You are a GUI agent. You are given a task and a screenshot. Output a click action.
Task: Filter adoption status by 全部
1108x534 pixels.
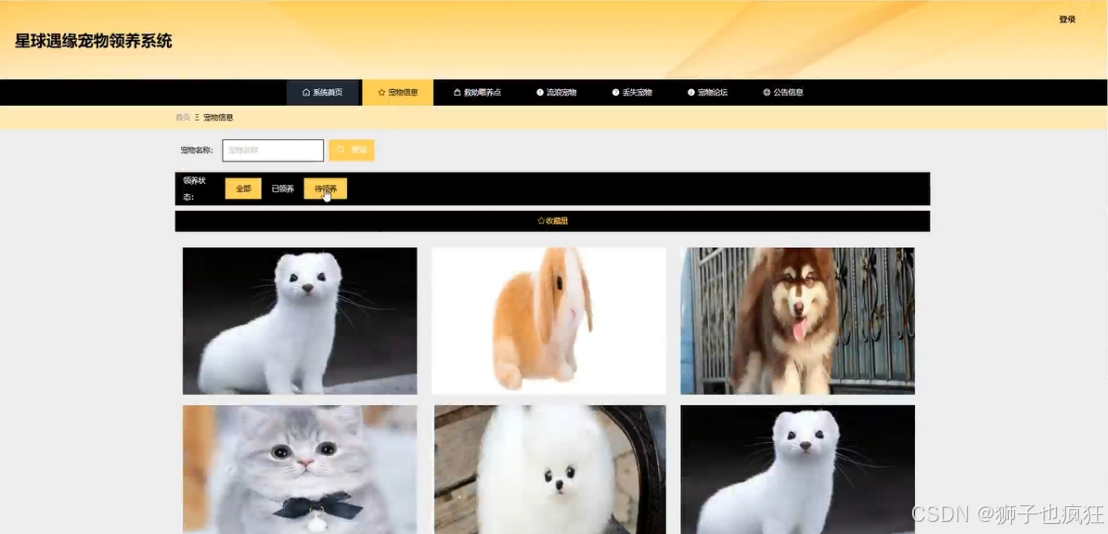(x=243, y=189)
